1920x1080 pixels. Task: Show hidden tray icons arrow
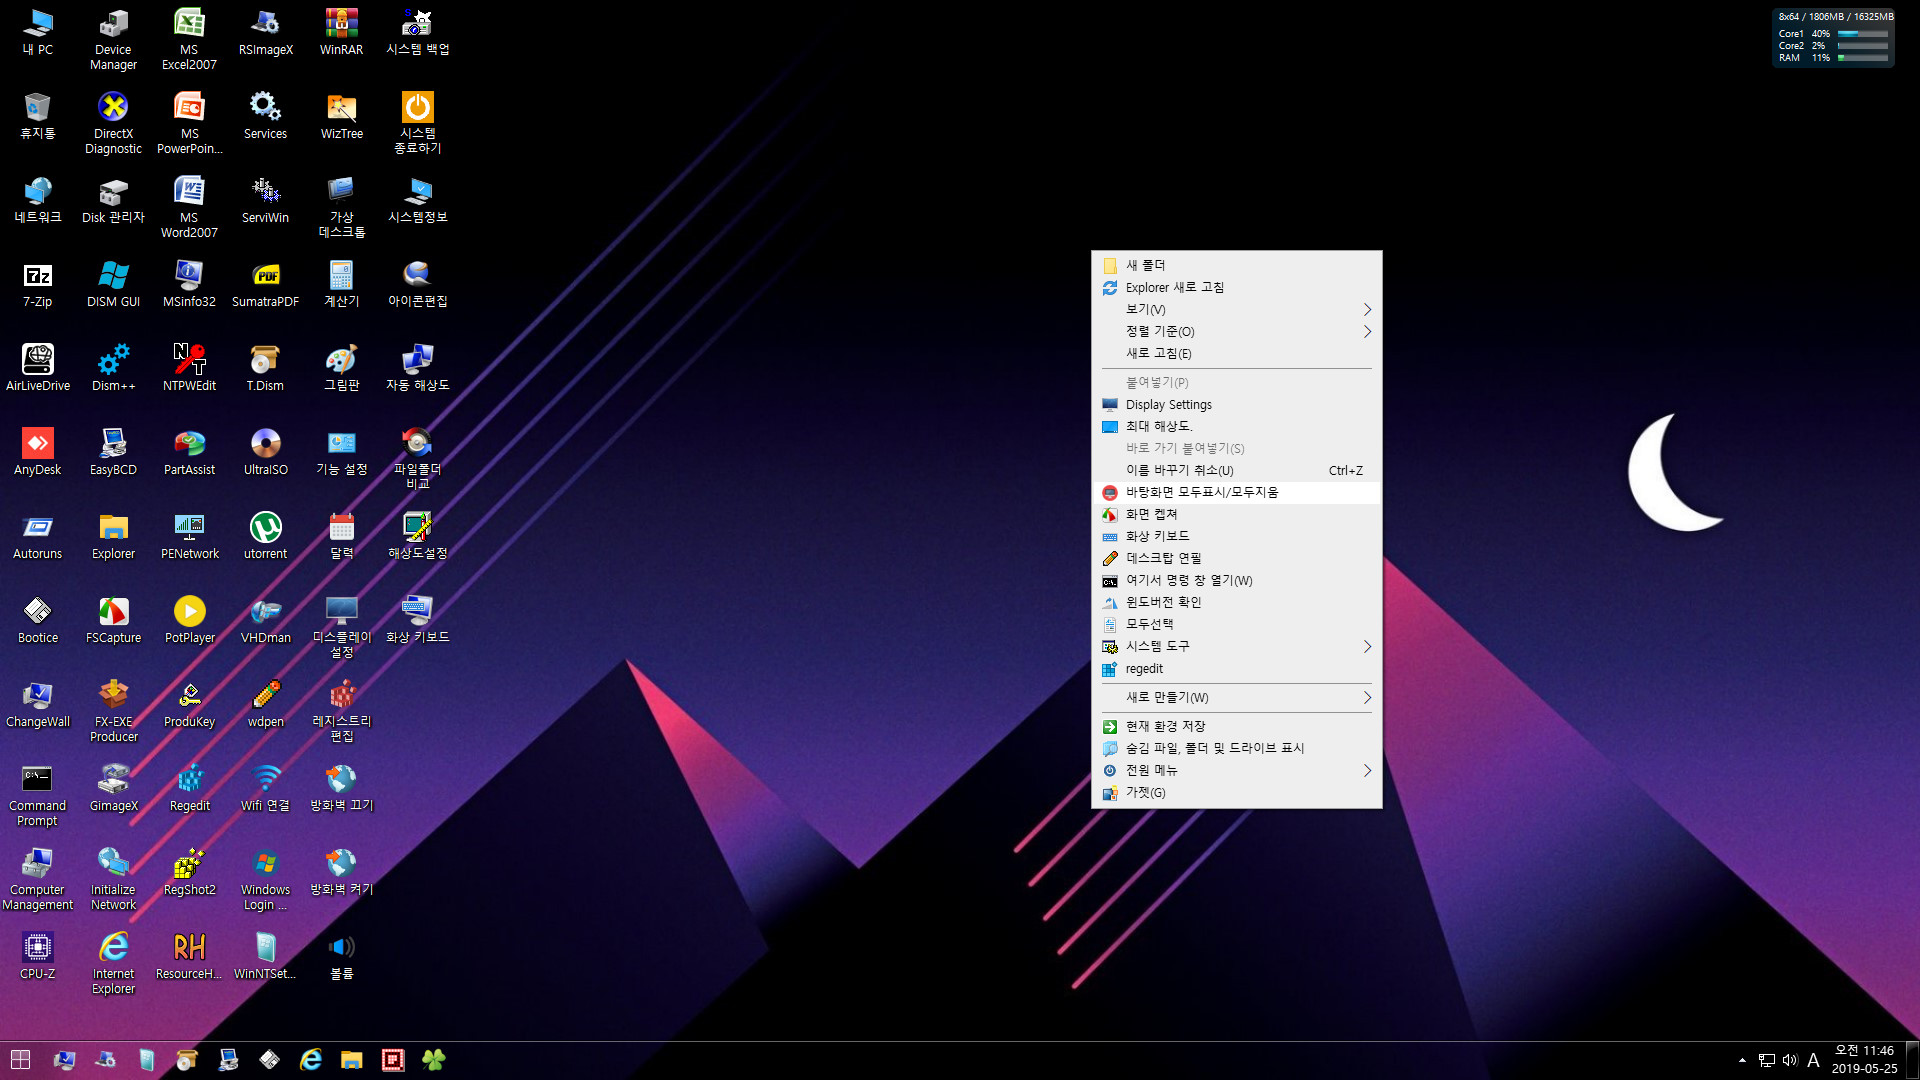coord(1742,1060)
